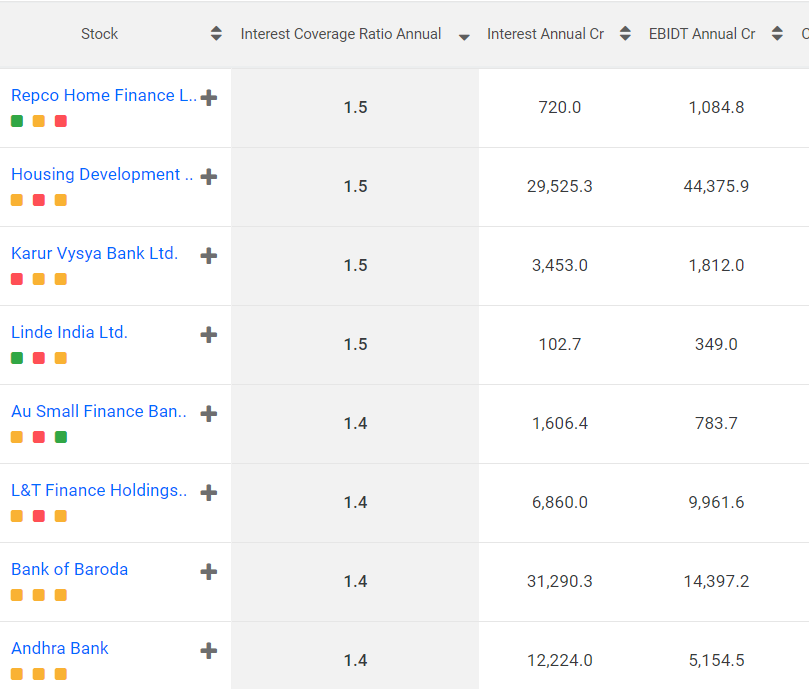Click EBIDT Annual Cr header text

point(702,34)
